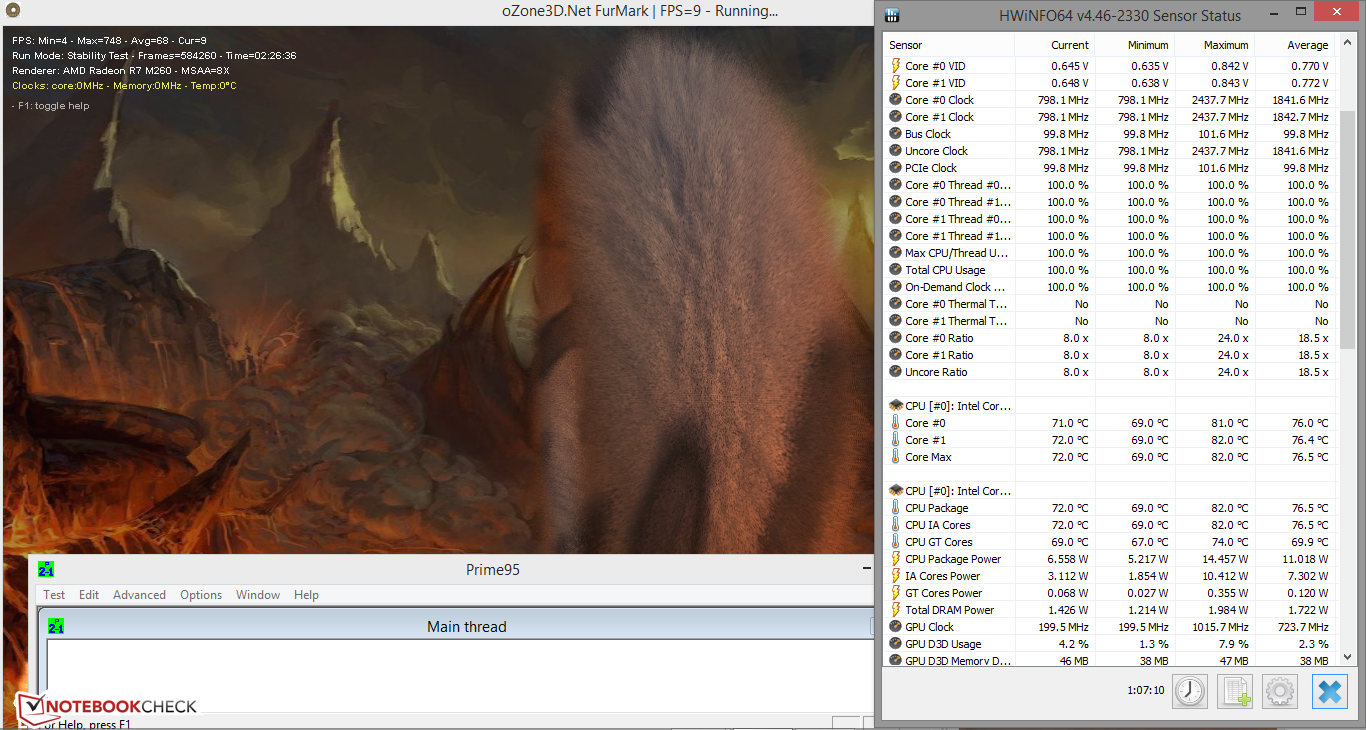Click the clock reset button in HWiNFO
This screenshot has width=1366, height=730.
(x=1190, y=691)
